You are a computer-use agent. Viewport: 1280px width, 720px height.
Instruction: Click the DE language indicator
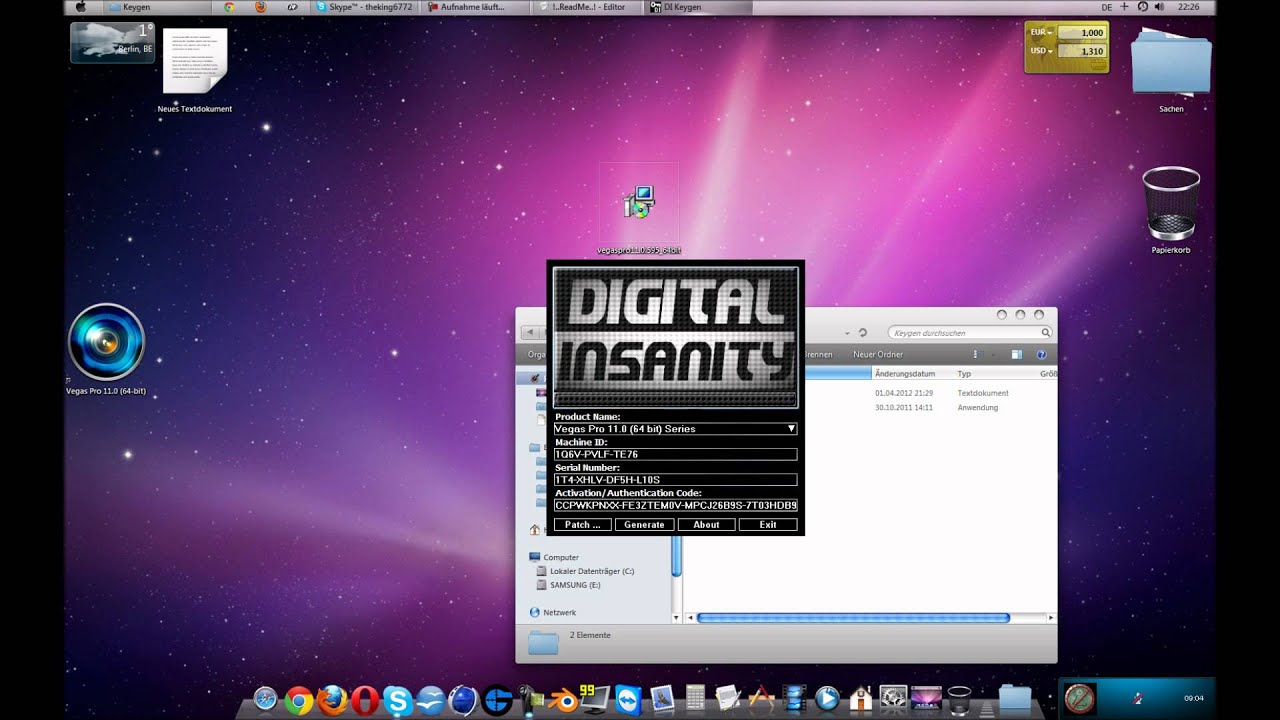coord(1107,7)
